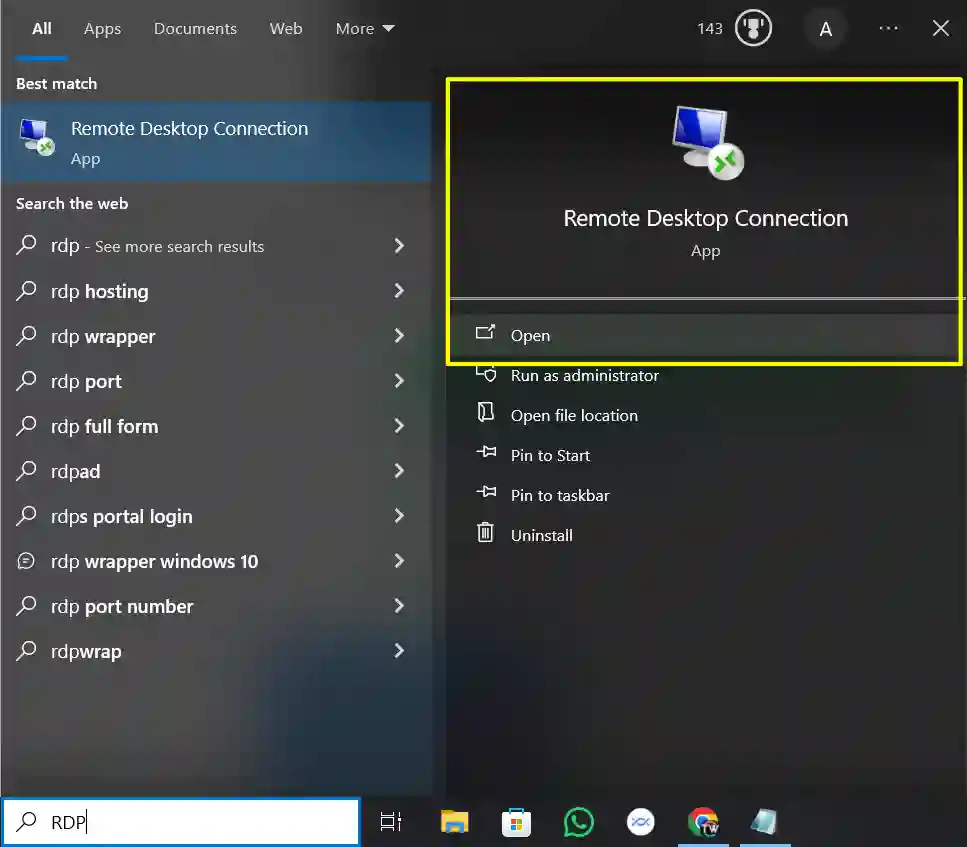The width and height of the screenshot is (967, 847).
Task: Switch to the Web tab
Action: 286,28
